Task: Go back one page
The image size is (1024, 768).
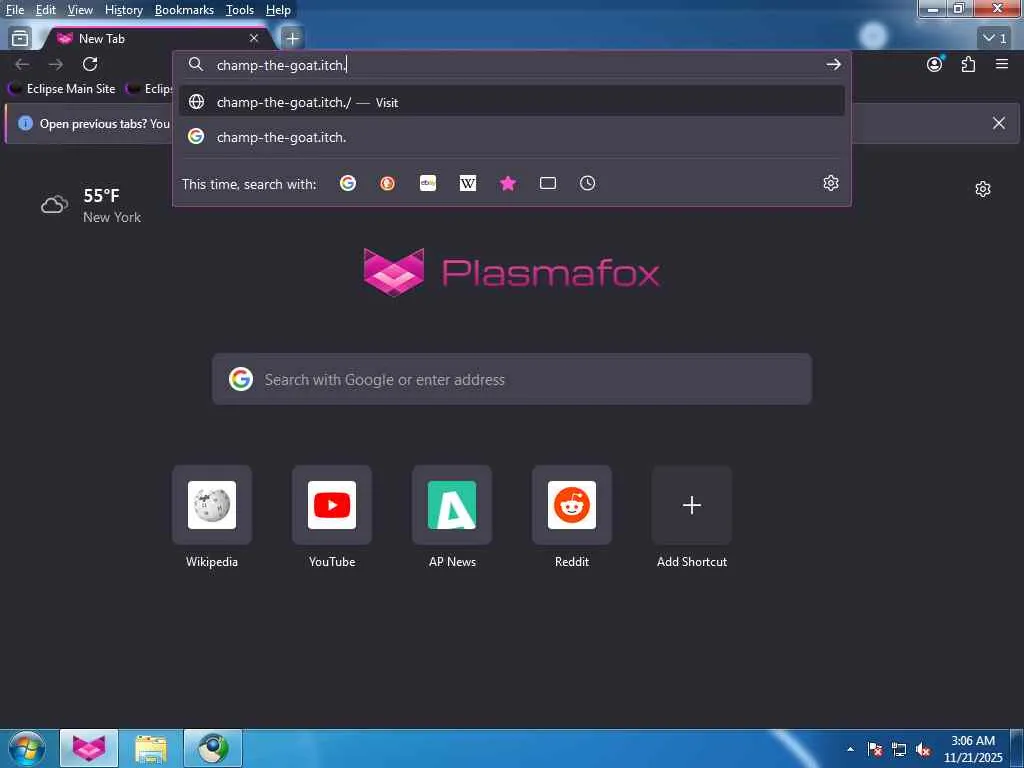Action: 22,64
